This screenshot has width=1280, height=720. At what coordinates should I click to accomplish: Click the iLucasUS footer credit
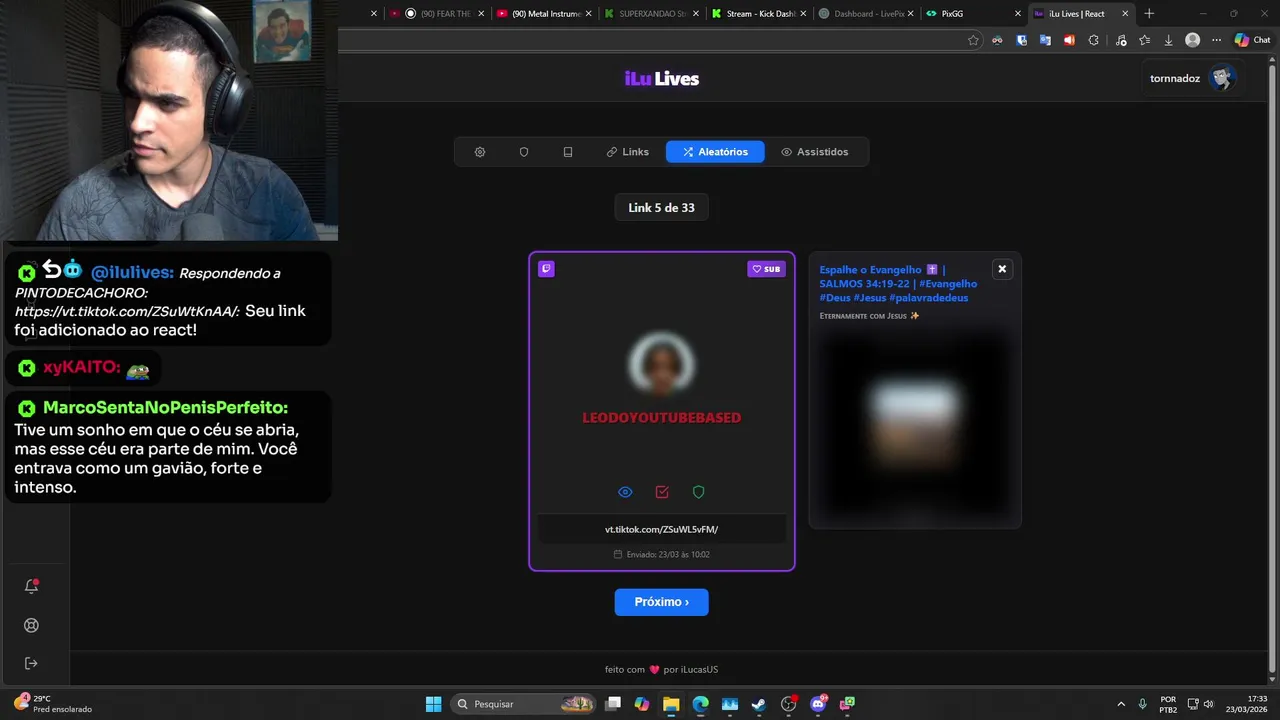(698, 669)
